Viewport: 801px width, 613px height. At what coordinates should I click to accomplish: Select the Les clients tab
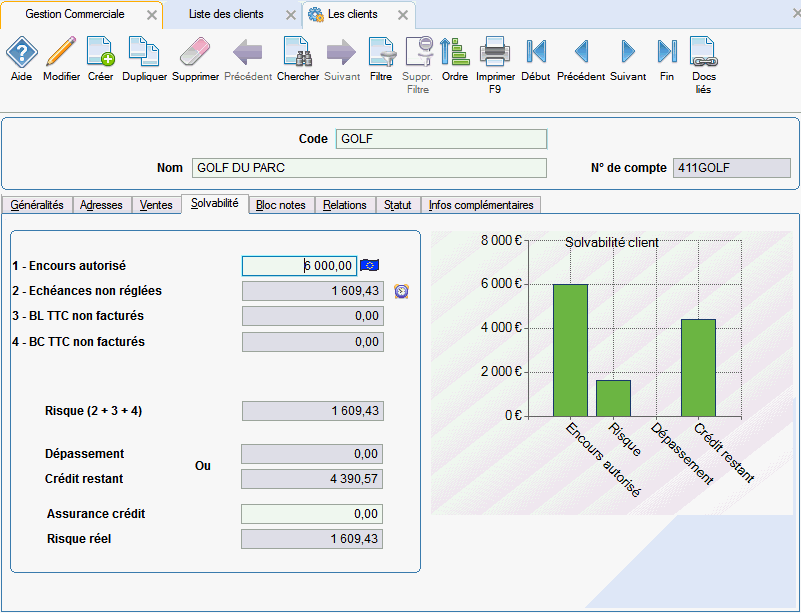[x=352, y=14]
